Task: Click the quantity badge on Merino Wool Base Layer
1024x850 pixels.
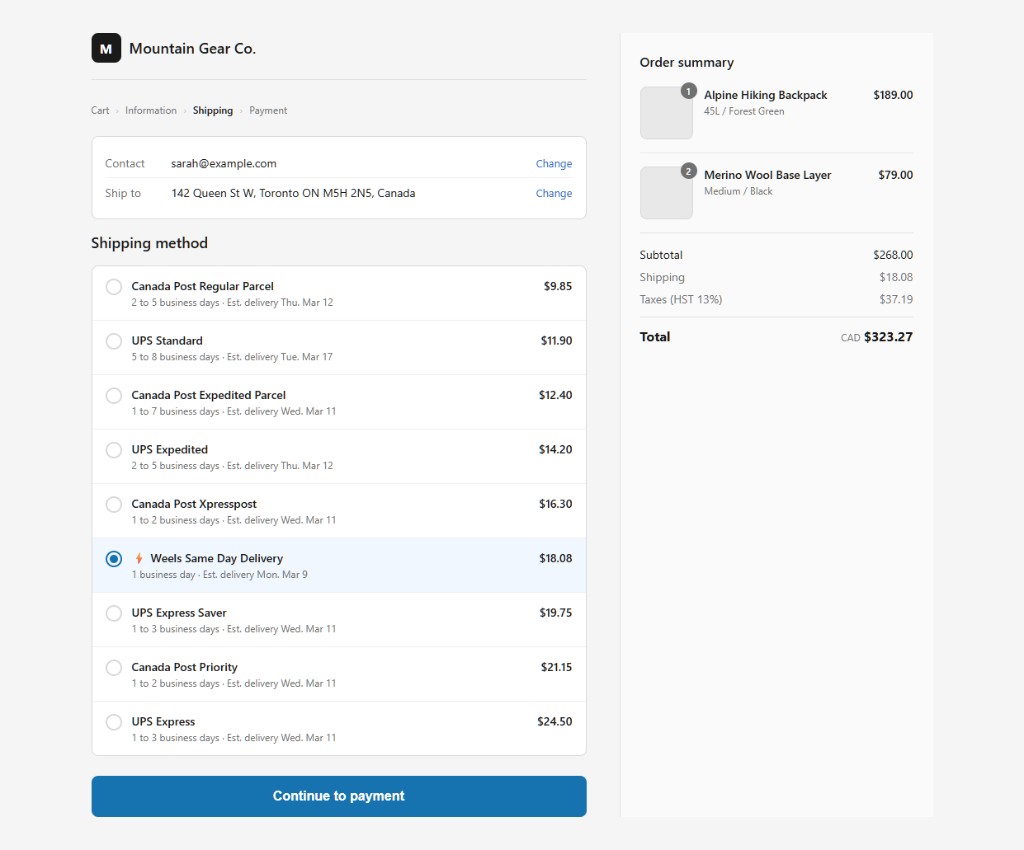Action: pyautogui.click(x=689, y=171)
